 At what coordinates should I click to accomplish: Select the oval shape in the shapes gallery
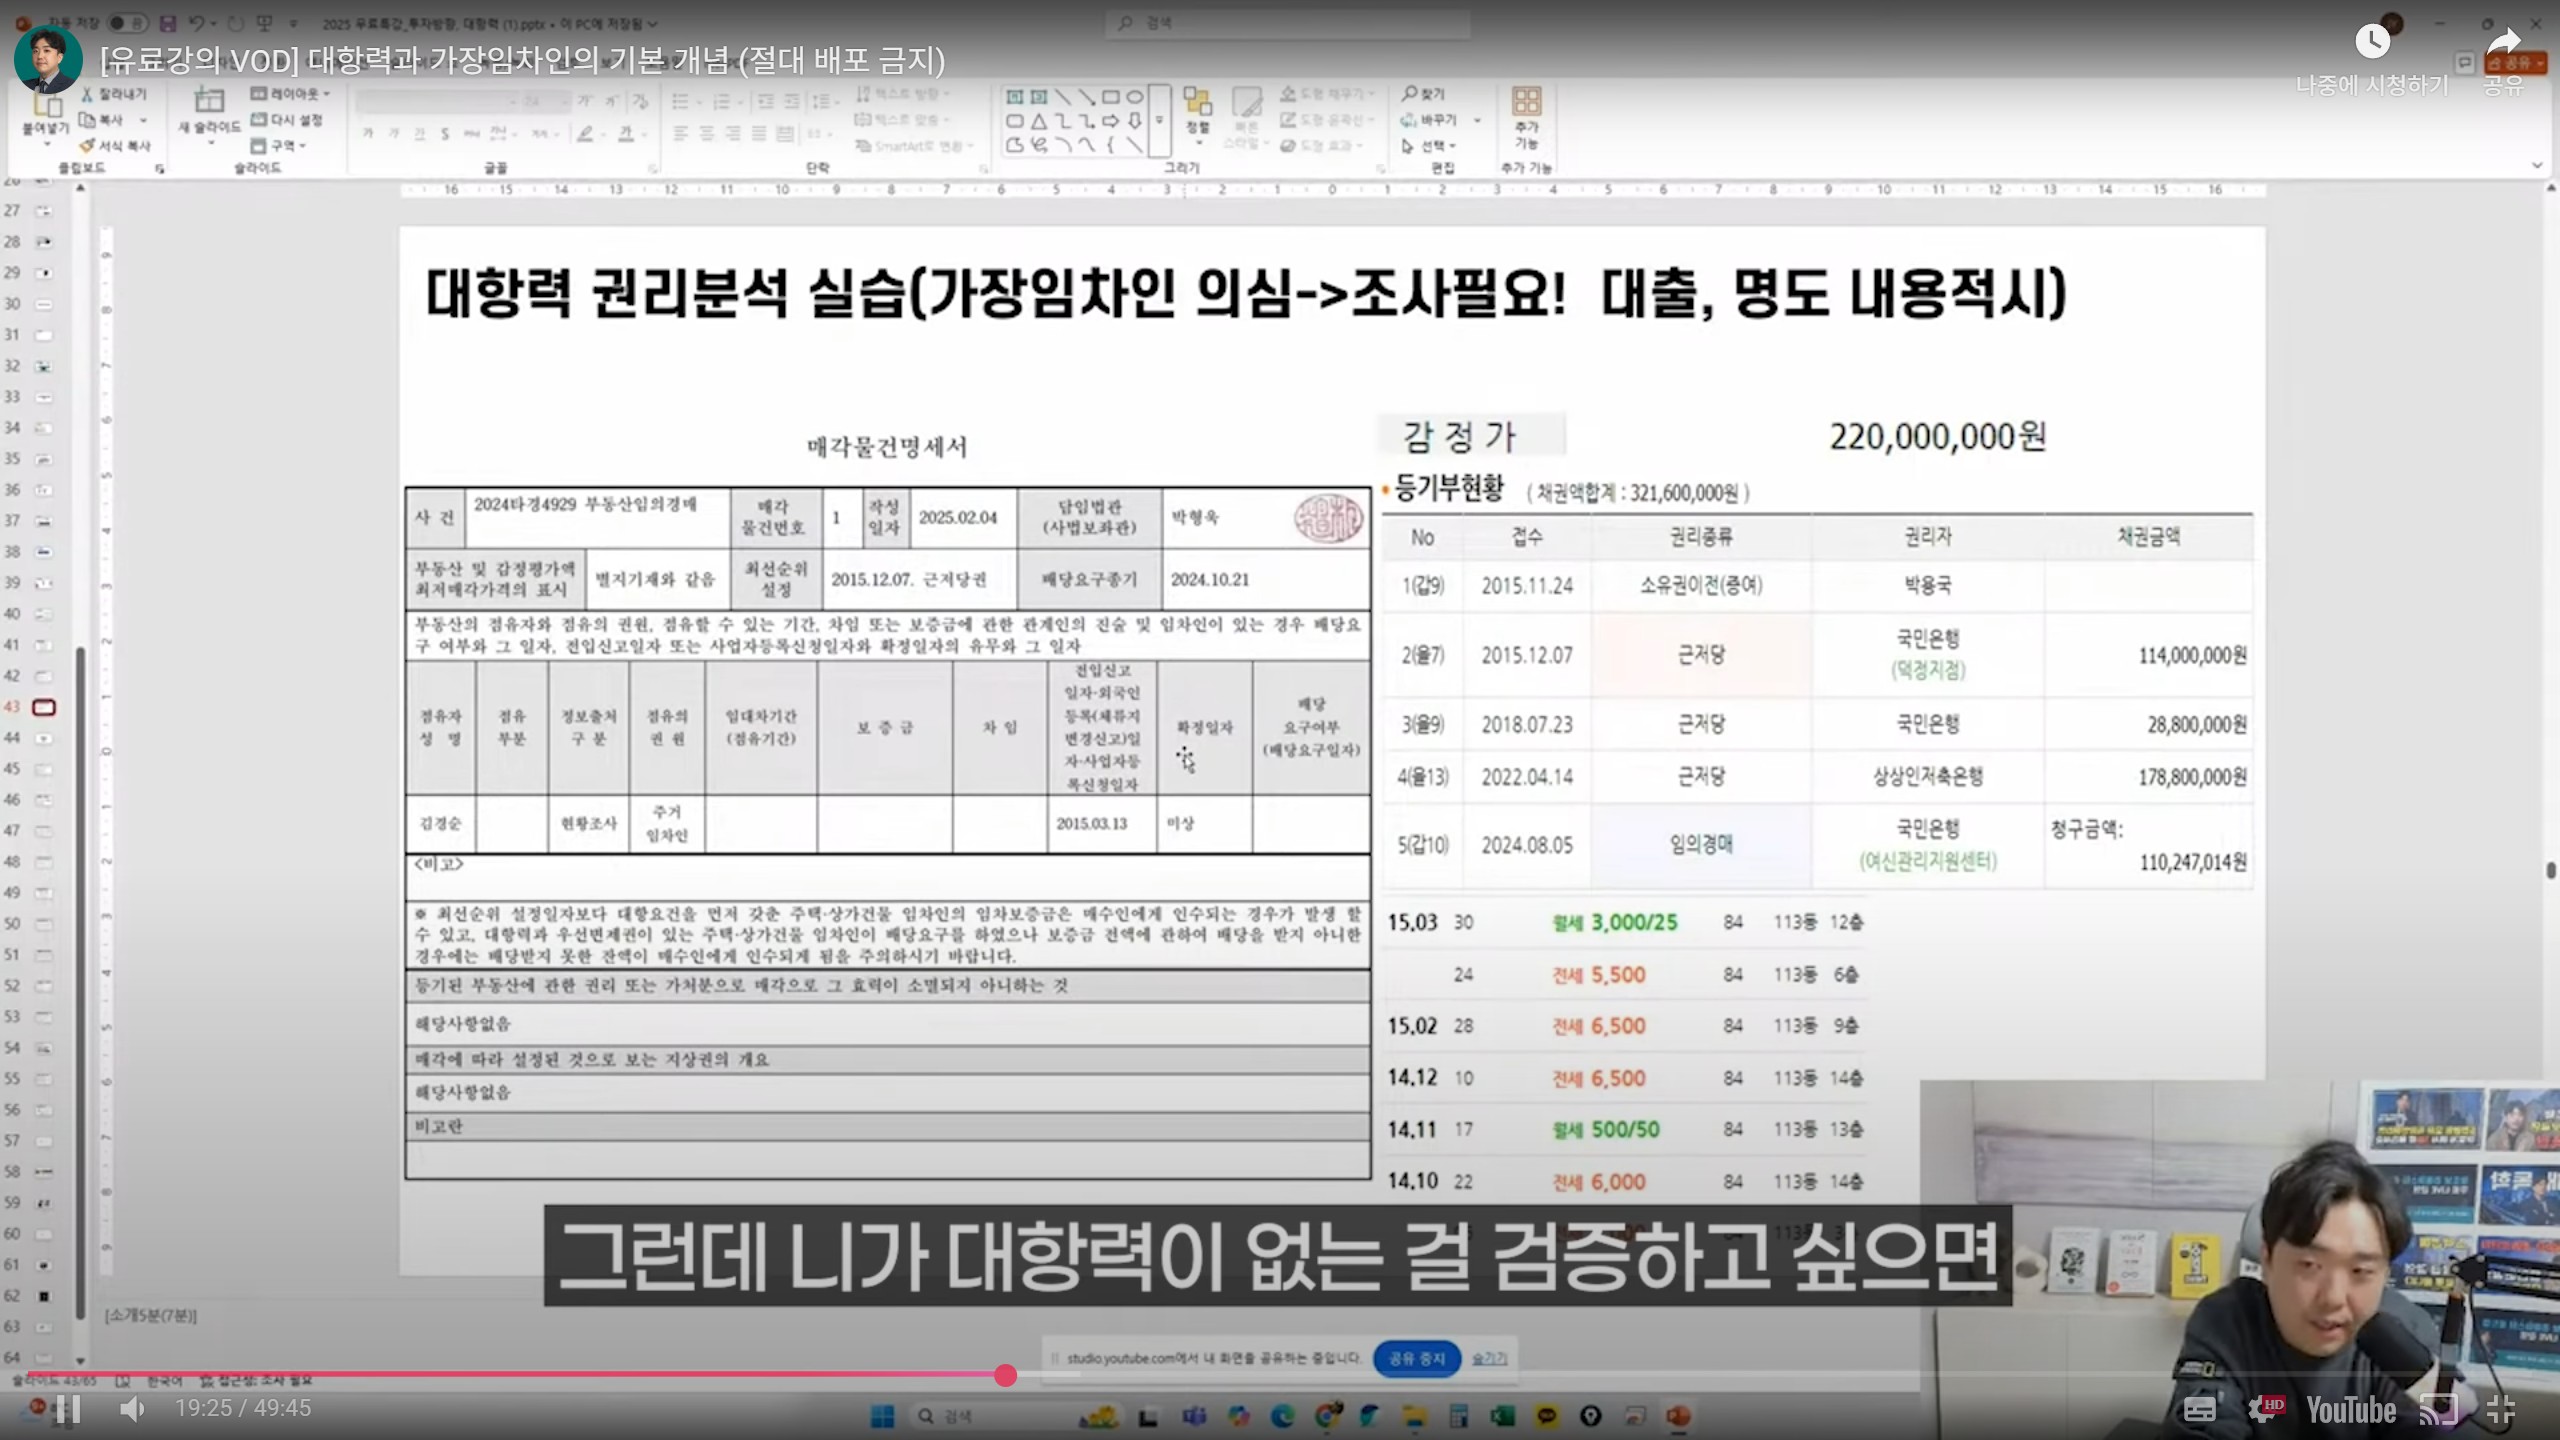[x=1135, y=97]
